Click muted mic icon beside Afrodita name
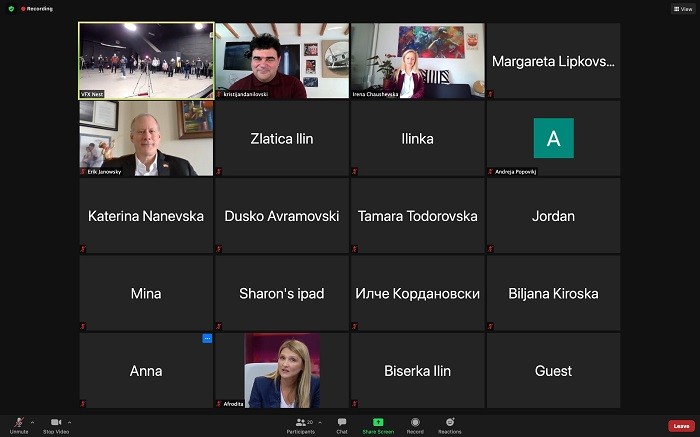Screen dimensions: 700x437 pyautogui.click(x=219, y=404)
